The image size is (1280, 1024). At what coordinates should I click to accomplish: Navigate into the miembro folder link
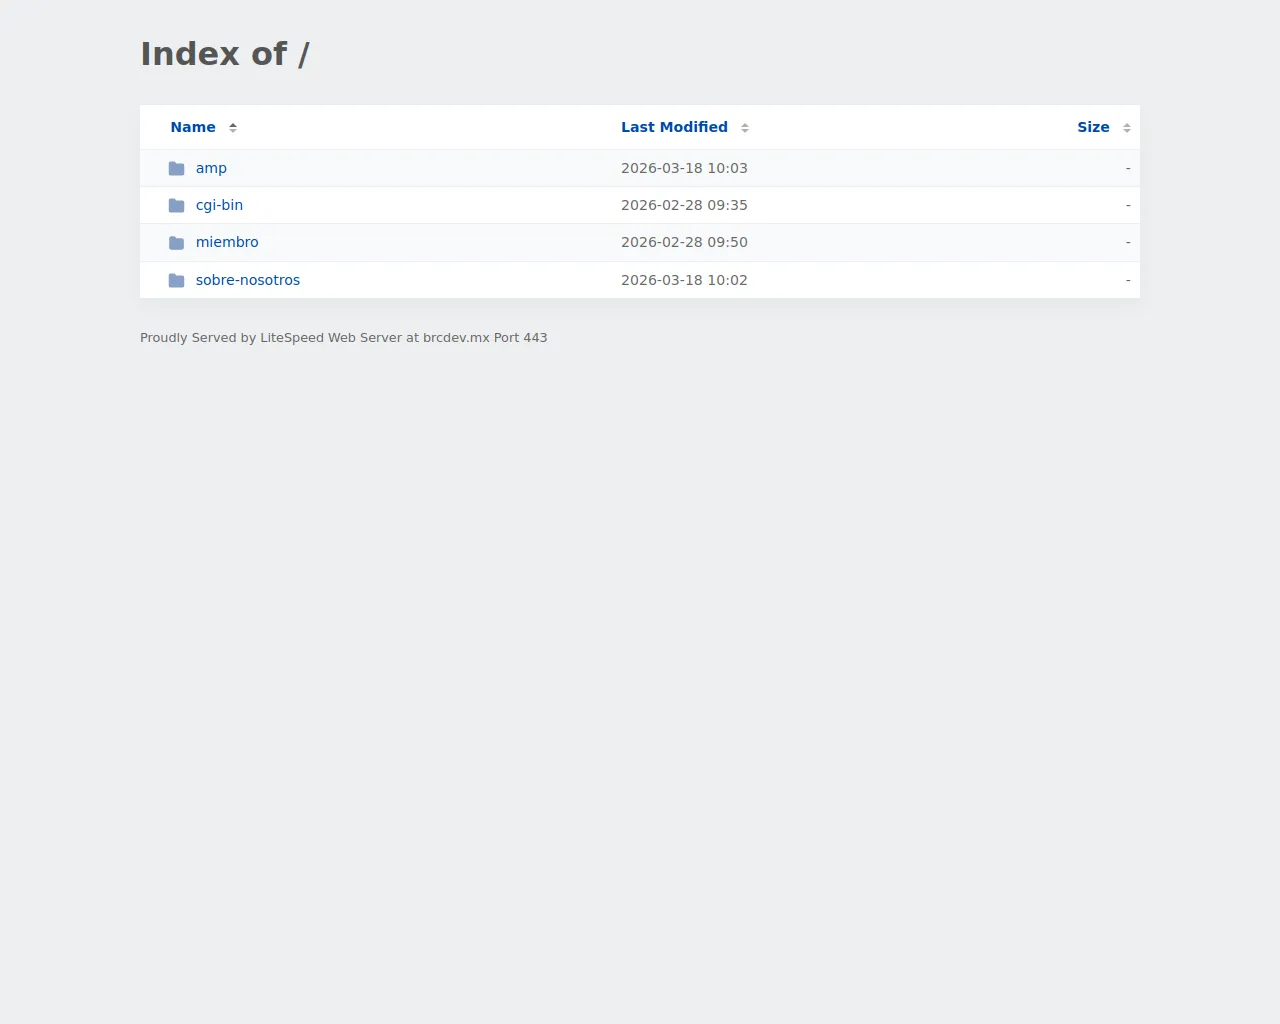[x=227, y=242]
